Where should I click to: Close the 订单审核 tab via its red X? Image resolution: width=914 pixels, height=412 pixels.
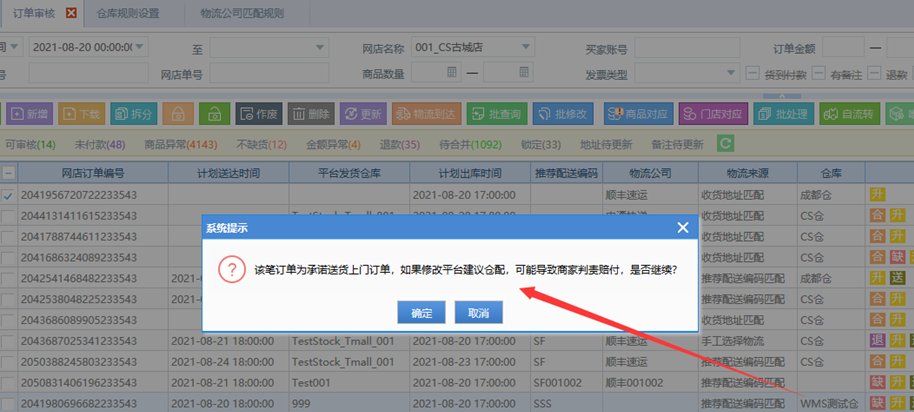(71, 13)
